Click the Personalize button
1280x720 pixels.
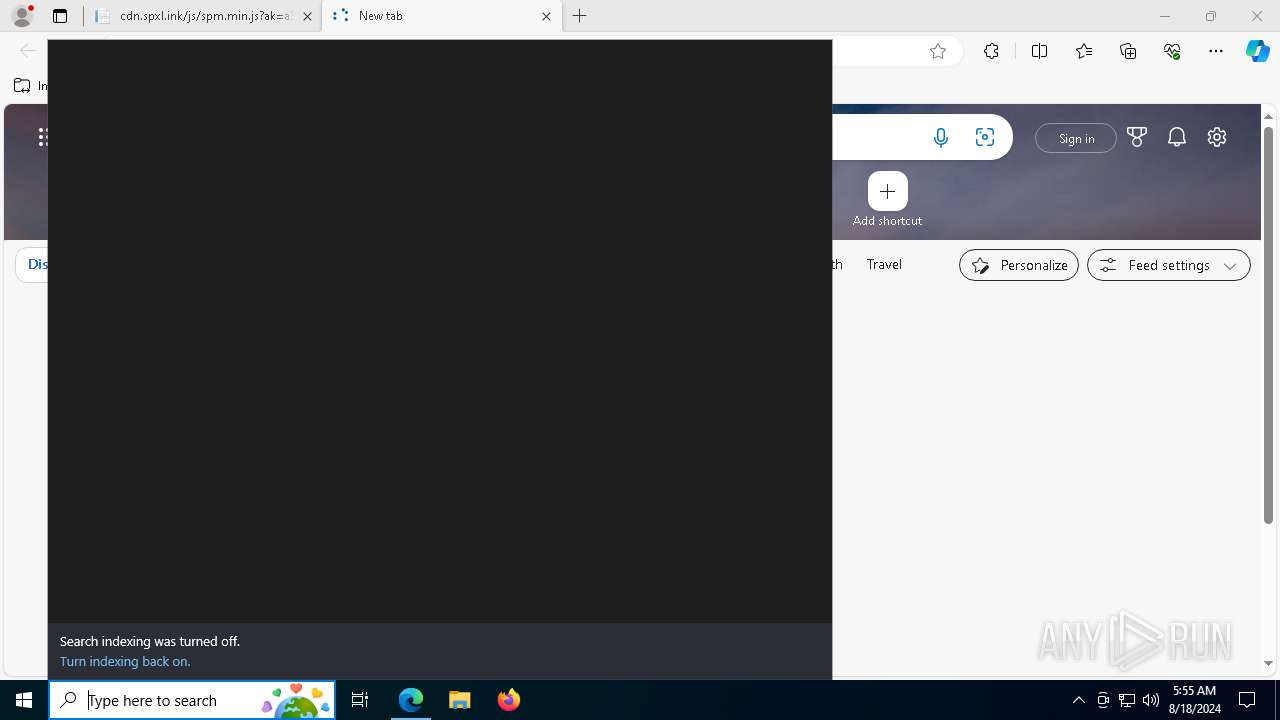1019,265
